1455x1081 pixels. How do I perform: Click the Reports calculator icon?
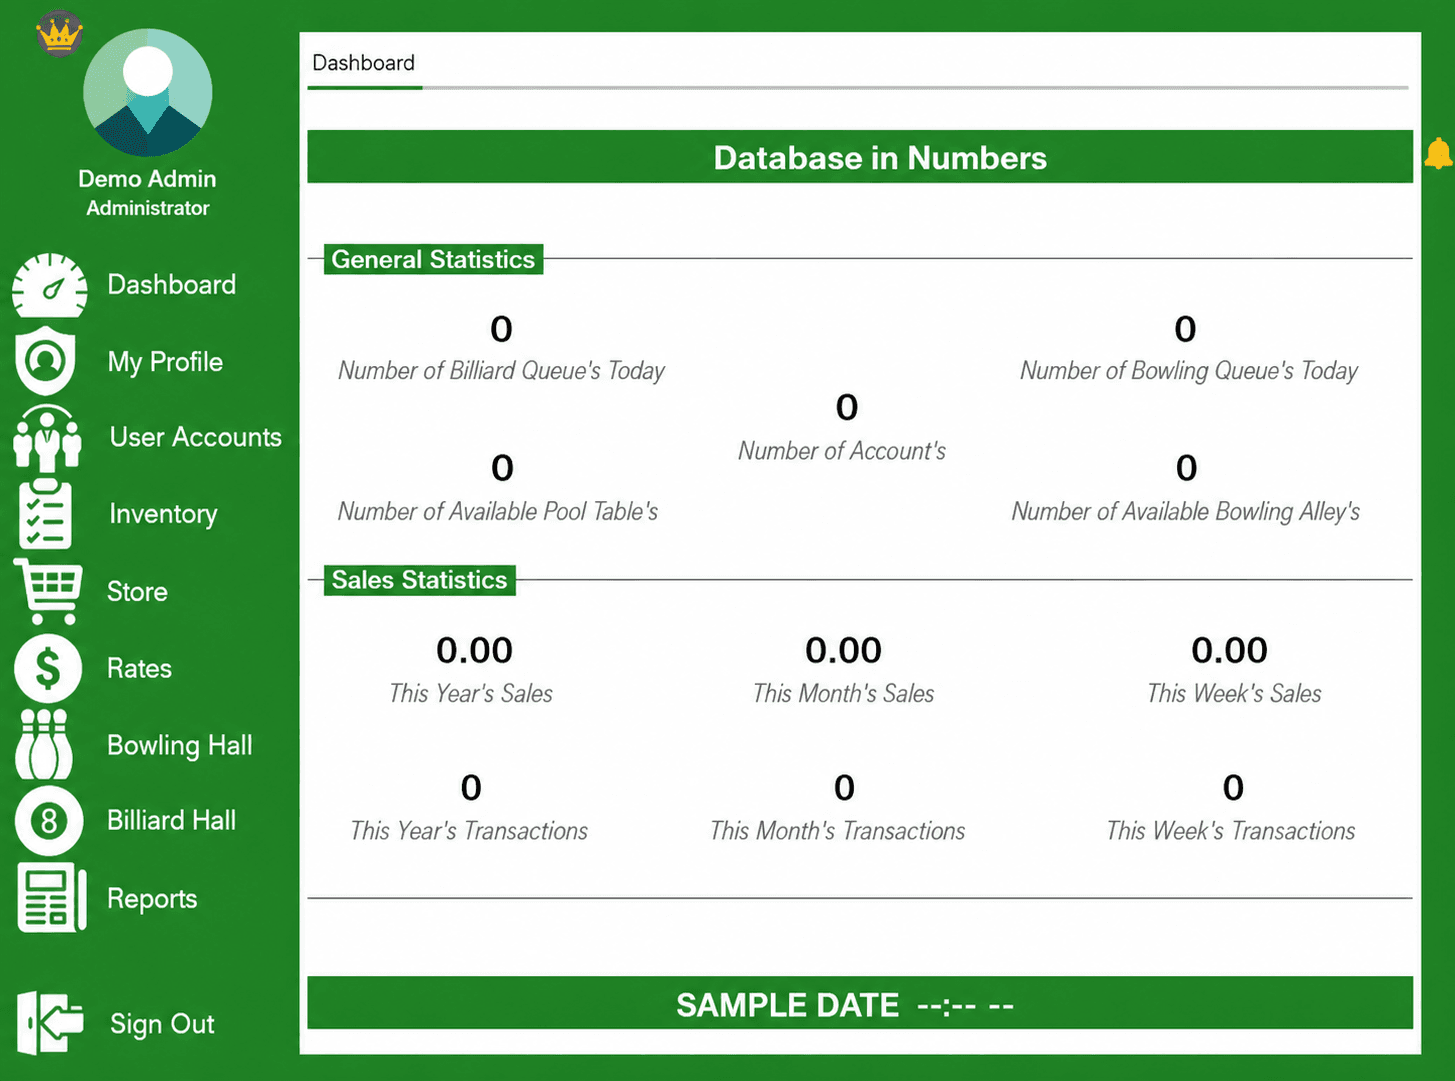point(52,898)
